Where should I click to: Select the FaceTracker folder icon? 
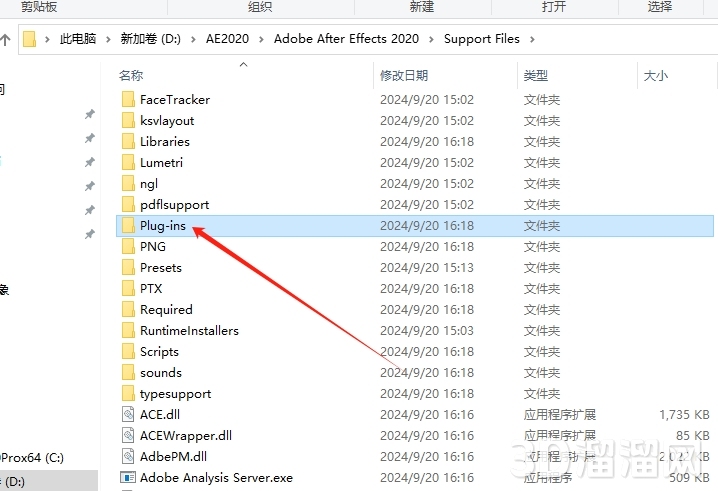[128, 99]
